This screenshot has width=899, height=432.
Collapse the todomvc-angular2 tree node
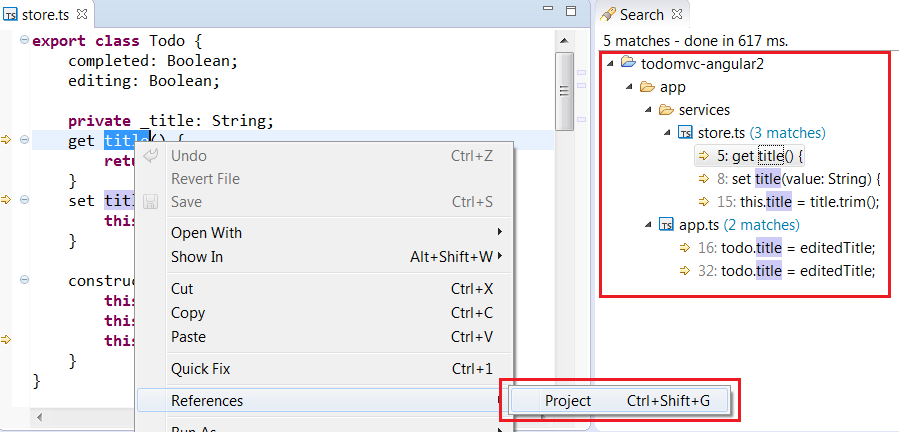click(610, 64)
